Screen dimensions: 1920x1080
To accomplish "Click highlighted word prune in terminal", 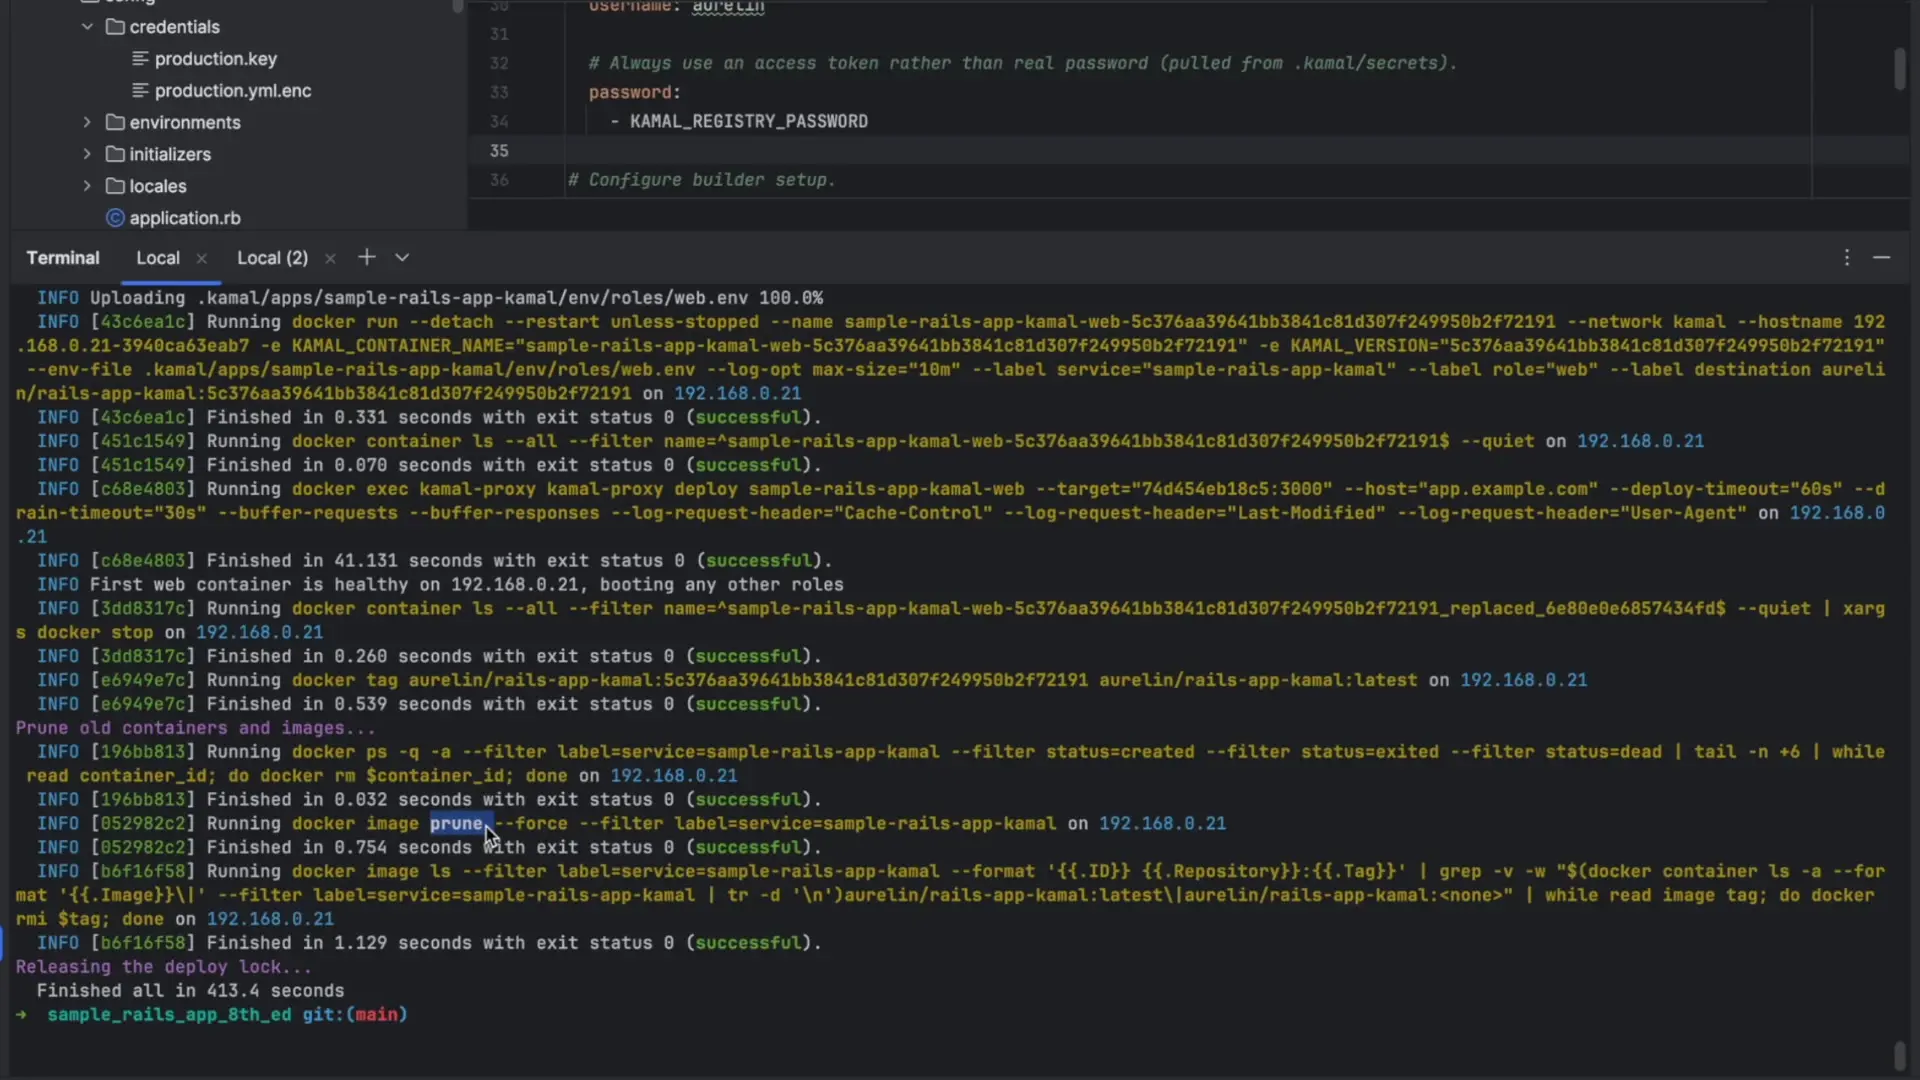I will [x=457, y=823].
